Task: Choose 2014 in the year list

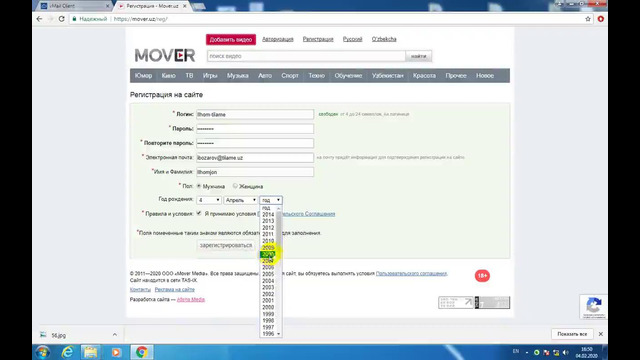Action: 268,214
